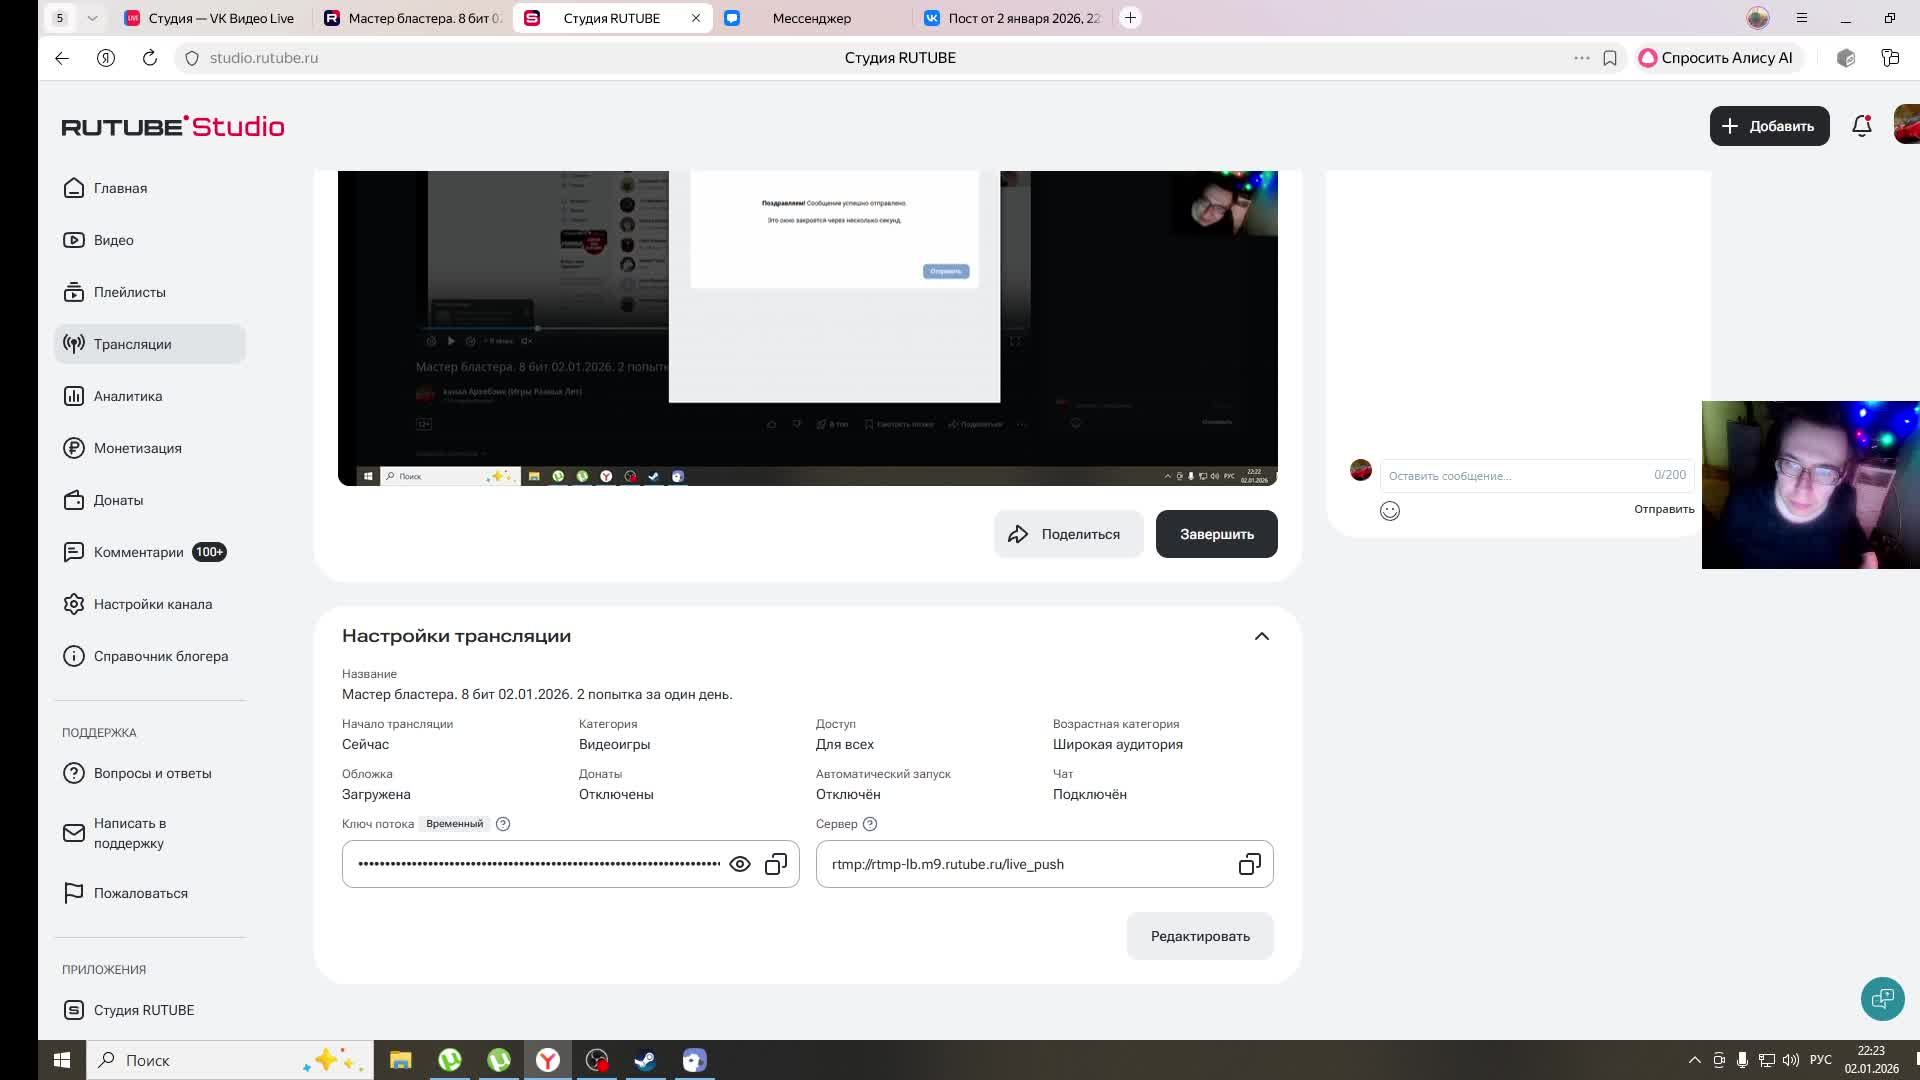Copy the stream key to clipboard
Screen dimensions: 1920x1080
click(x=776, y=864)
